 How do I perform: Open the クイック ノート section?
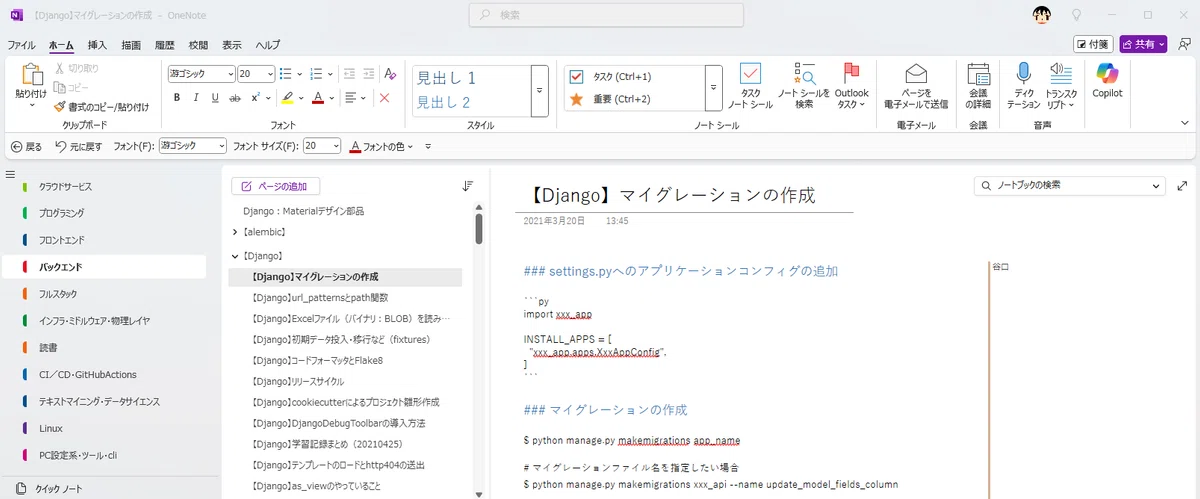click(59, 489)
